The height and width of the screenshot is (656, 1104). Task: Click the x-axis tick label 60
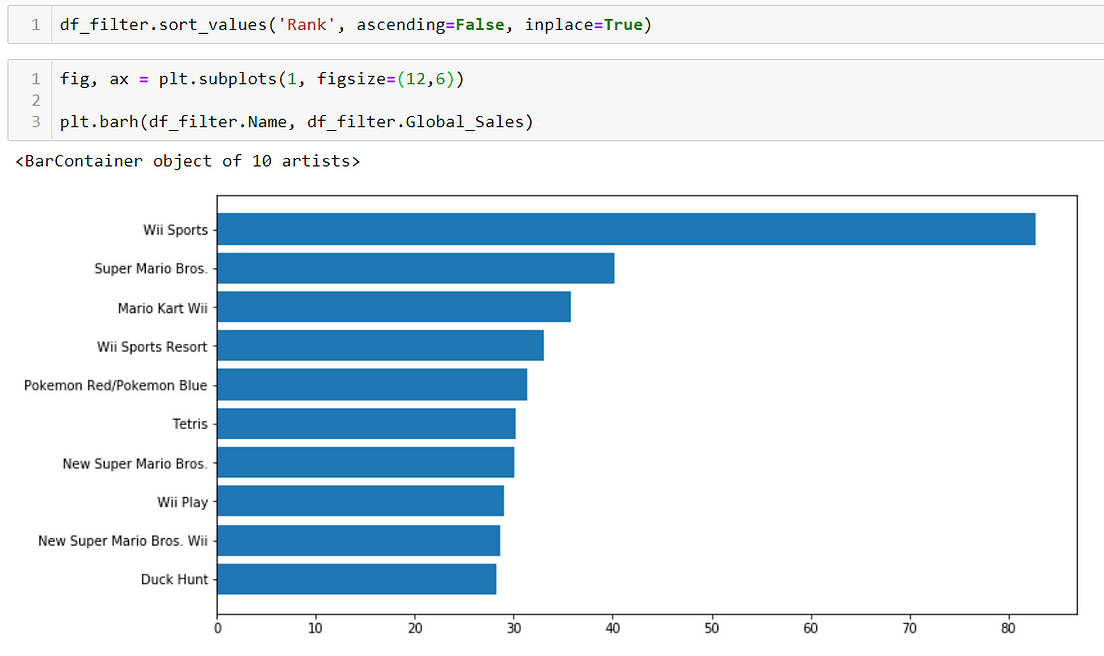(x=810, y=628)
